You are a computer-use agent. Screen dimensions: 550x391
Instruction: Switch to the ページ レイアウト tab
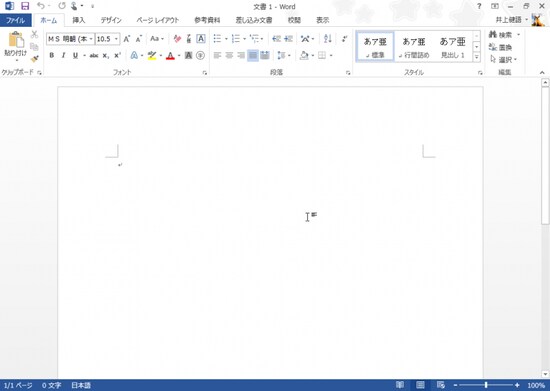coord(157,20)
